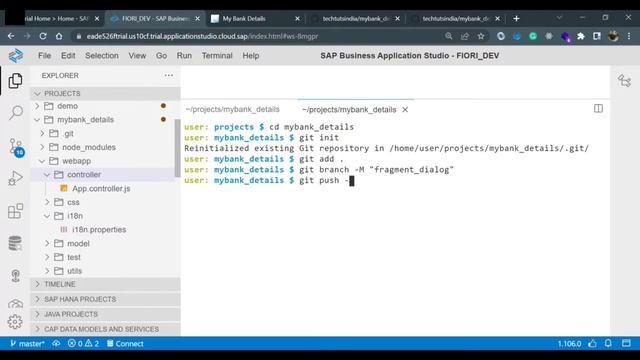Open the storyboard icon below the database icon
This screenshot has height=360, width=640.
point(16,276)
